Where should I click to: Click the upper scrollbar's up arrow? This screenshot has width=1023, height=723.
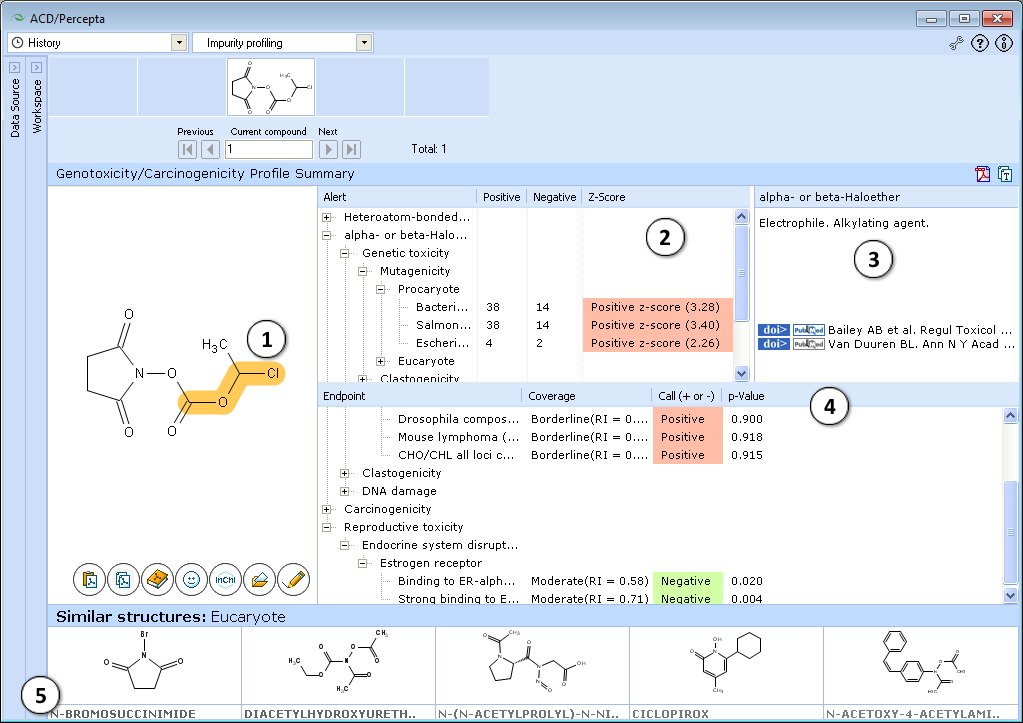(741, 216)
